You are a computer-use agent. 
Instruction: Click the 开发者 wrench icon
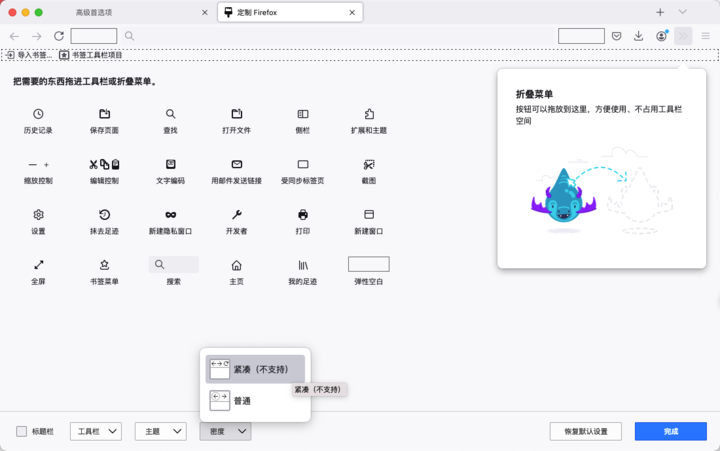tap(237, 215)
